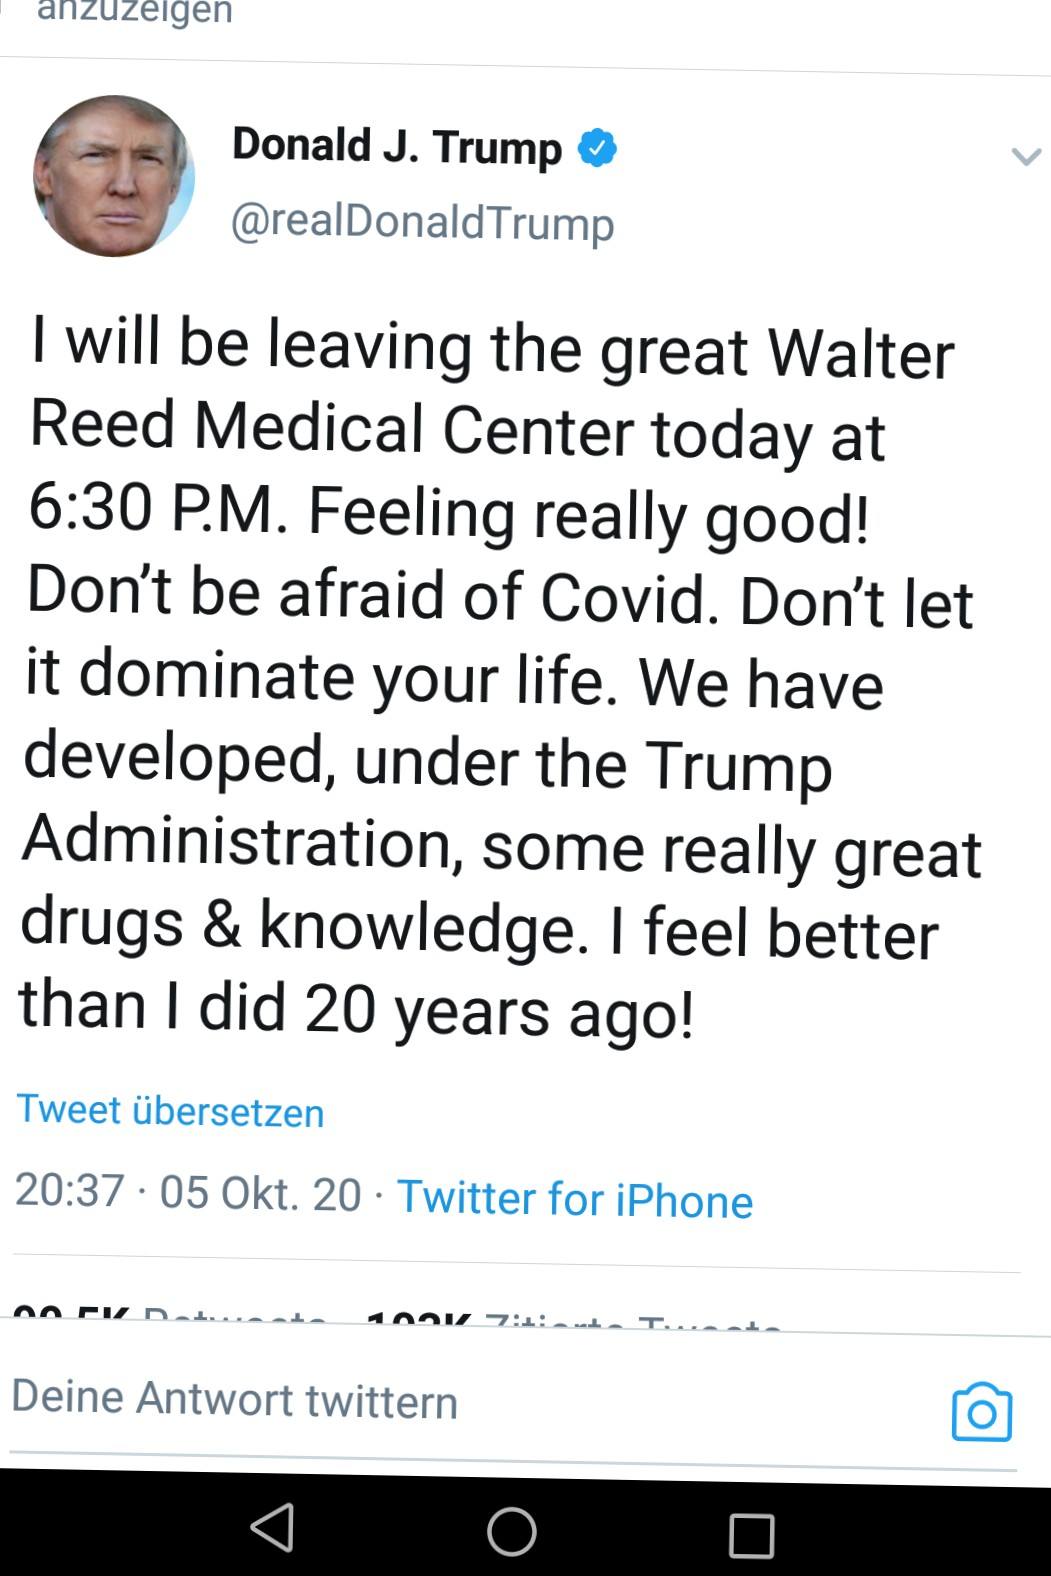The width and height of the screenshot is (1051, 1576).
Task: Expand the tweet options chevron
Action: coord(1026,156)
